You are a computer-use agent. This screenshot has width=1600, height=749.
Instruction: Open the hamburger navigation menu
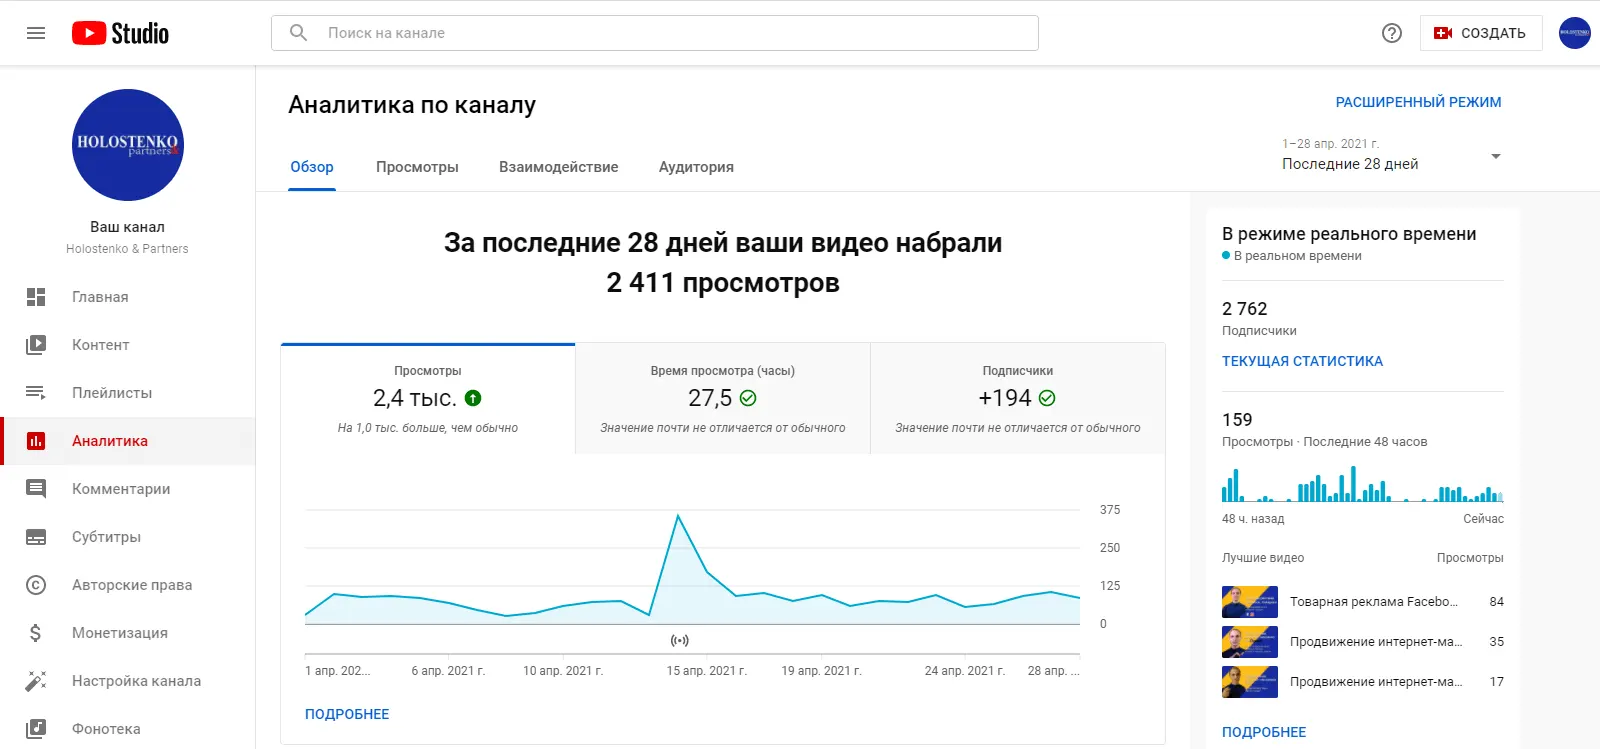click(x=36, y=33)
